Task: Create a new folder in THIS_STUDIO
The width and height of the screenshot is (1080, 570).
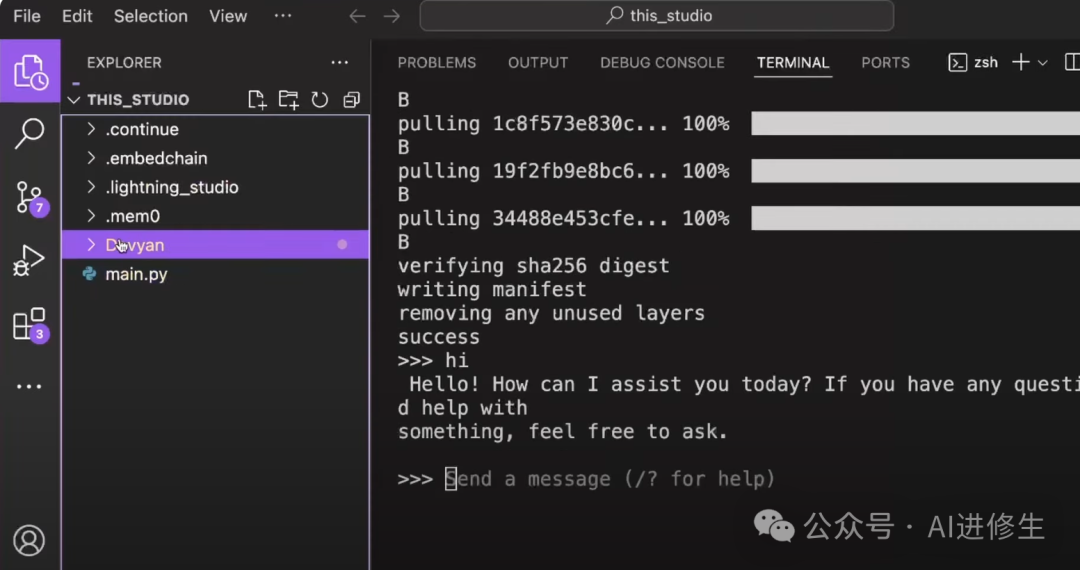Action: (x=289, y=100)
